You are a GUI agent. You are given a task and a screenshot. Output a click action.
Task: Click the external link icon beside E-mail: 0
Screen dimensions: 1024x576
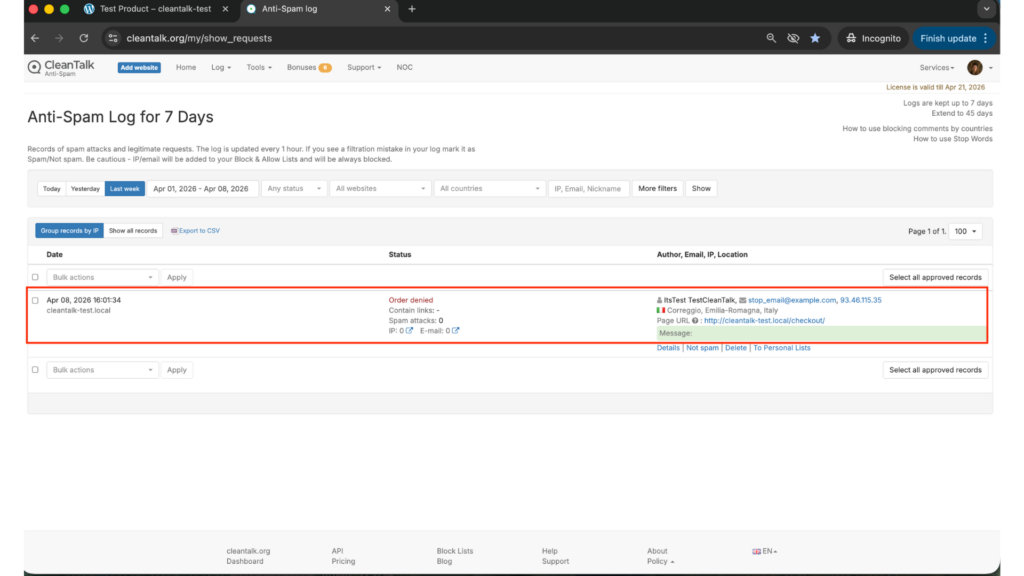(x=456, y=330)
